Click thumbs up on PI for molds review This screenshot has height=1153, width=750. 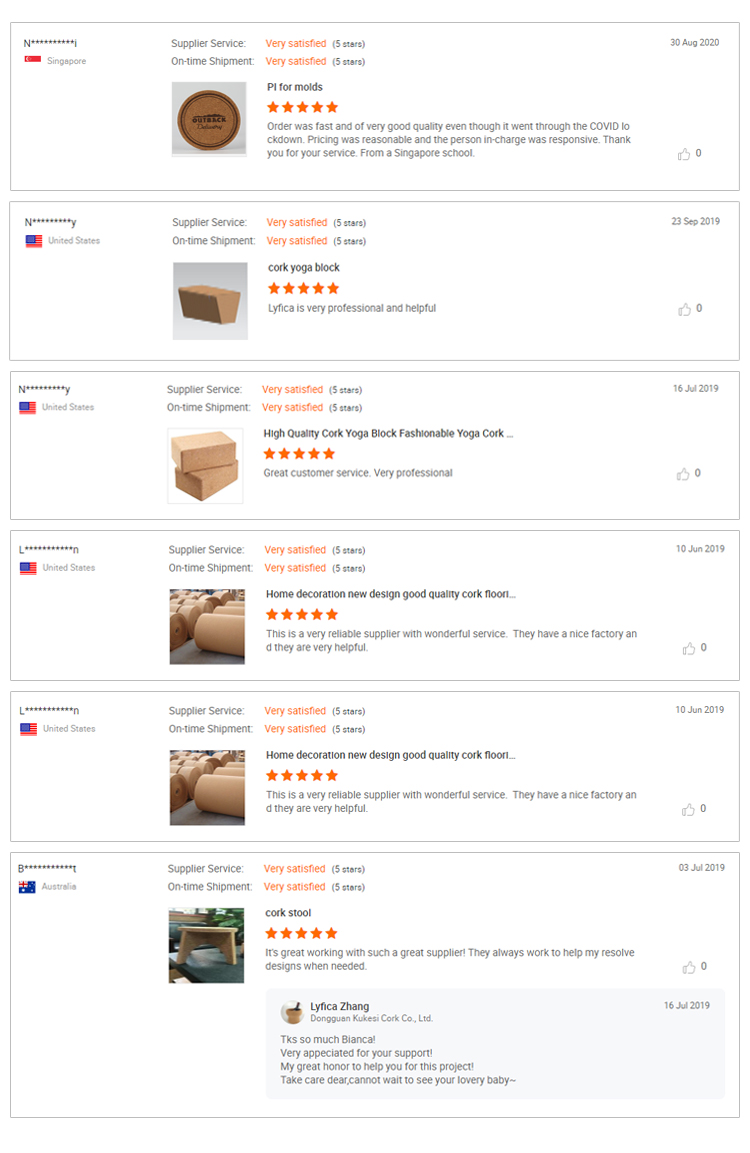tap(684, 153)
